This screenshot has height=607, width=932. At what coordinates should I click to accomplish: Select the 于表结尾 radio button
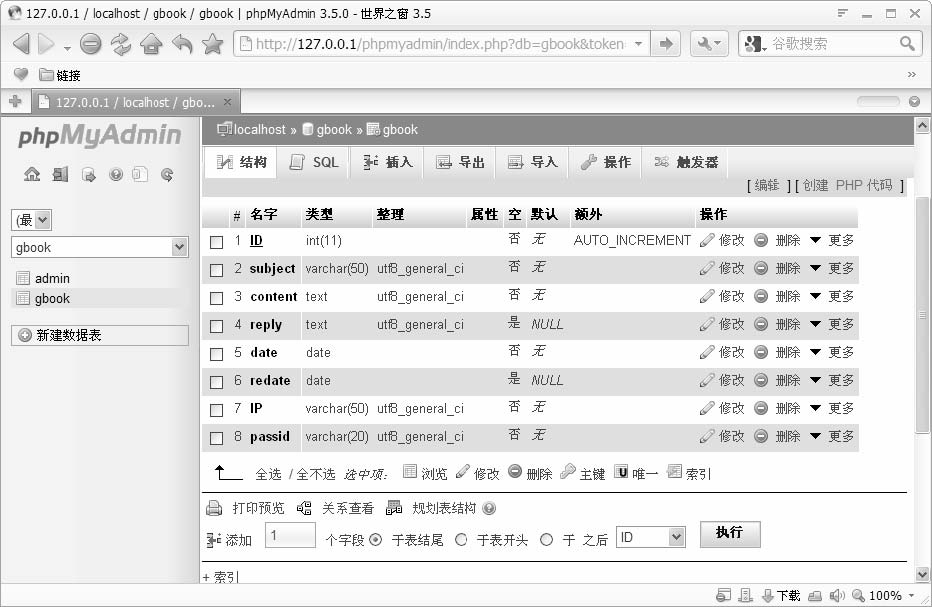pyautogui.click(x=376, y=539)
